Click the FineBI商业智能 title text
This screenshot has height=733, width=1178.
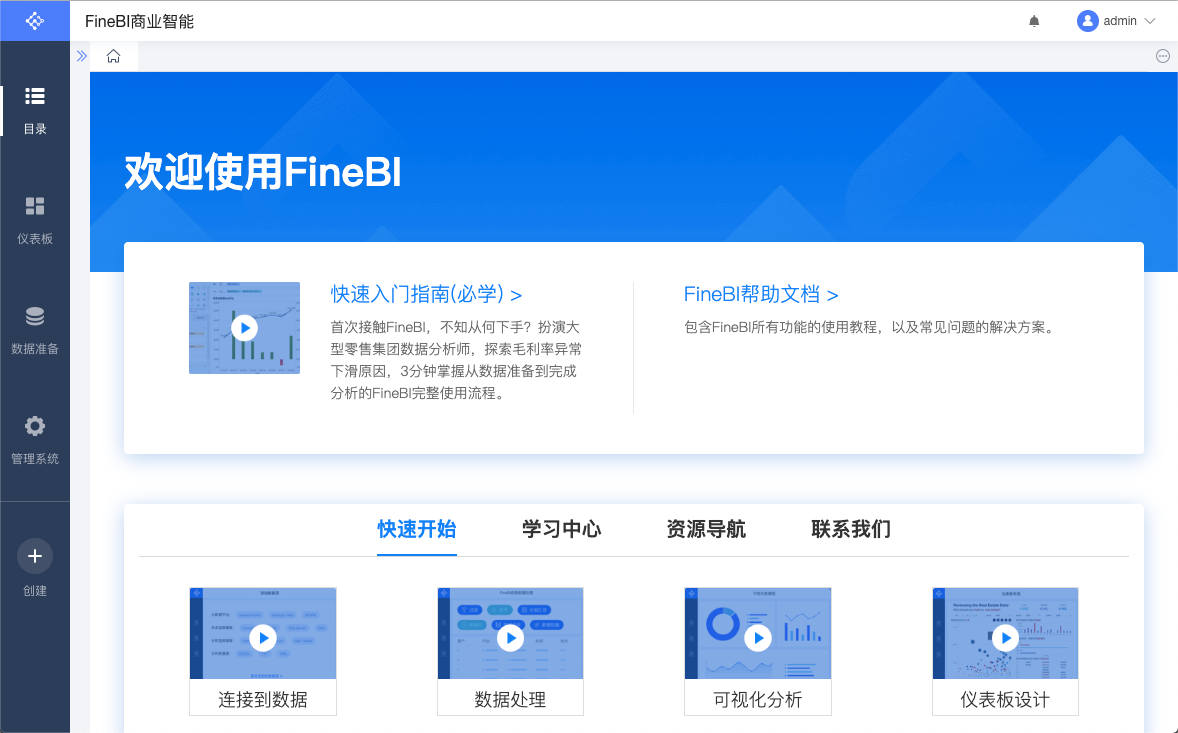coord(139,21)
